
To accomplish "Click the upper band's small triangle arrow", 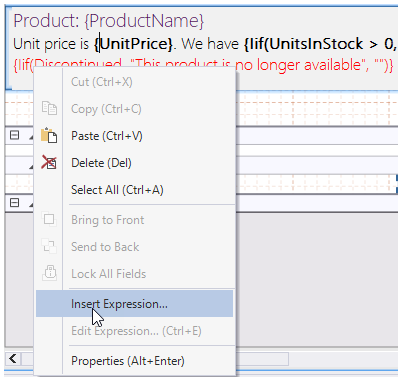I will click(x=31, y=137).
